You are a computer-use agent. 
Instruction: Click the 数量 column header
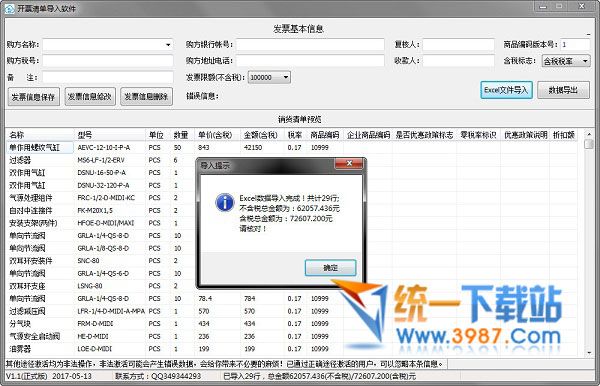[182, 135]
